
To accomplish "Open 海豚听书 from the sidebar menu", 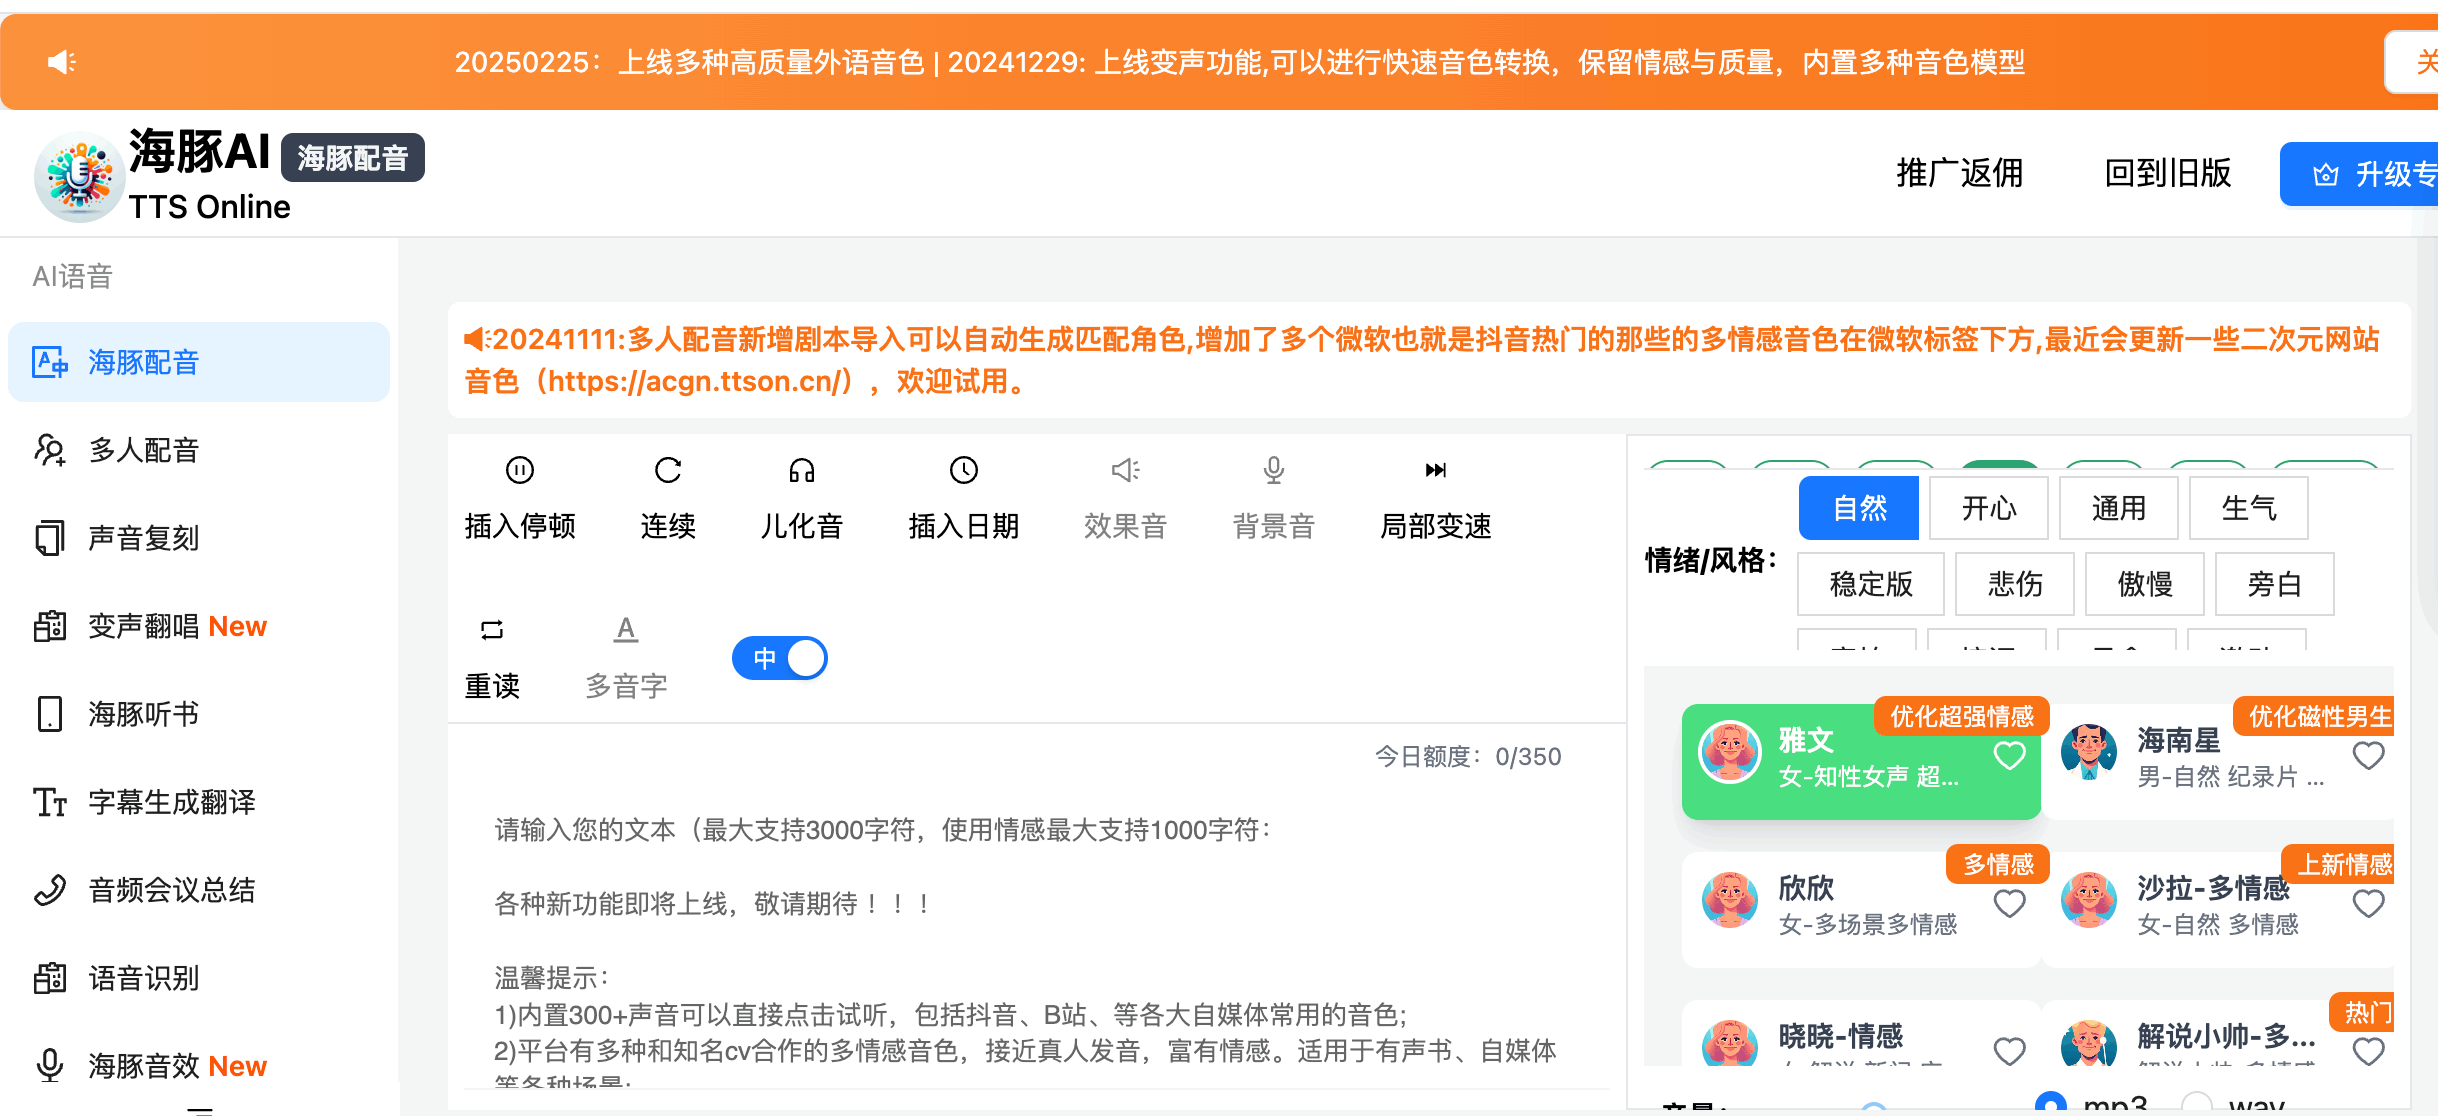I will click(x=141, y=713).
